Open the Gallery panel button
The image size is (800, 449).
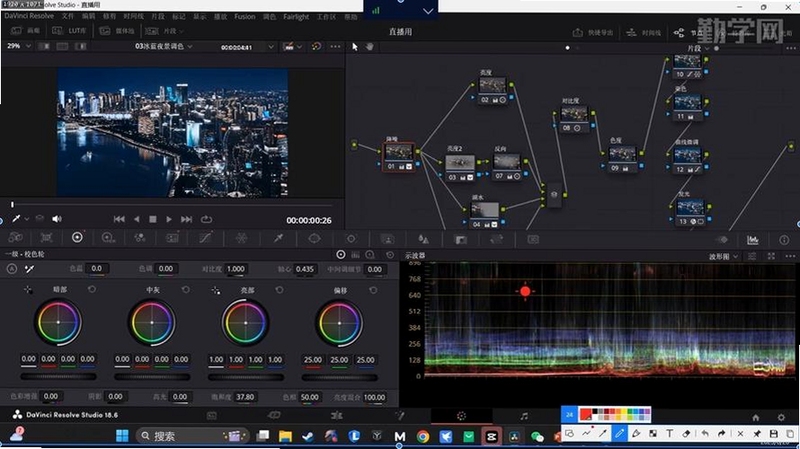point(25,31)
